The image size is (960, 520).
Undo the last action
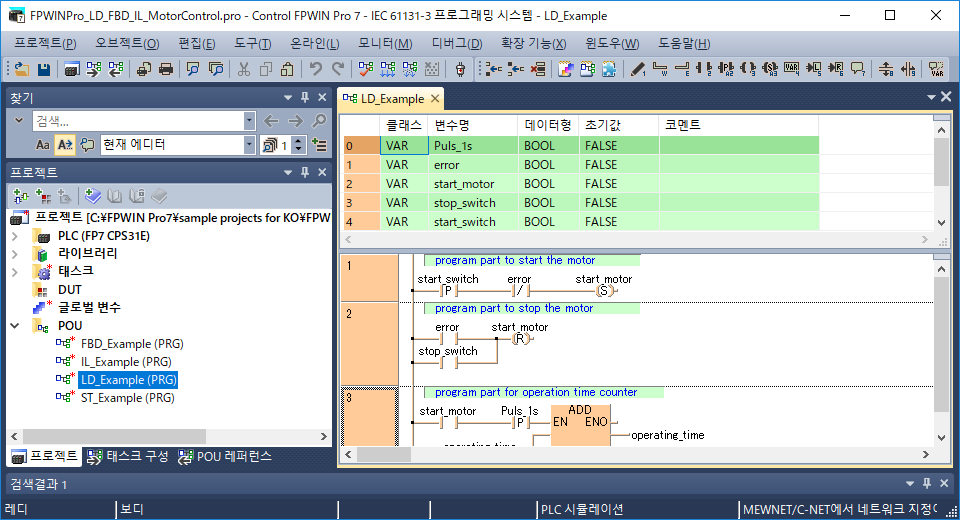(316, 69)
